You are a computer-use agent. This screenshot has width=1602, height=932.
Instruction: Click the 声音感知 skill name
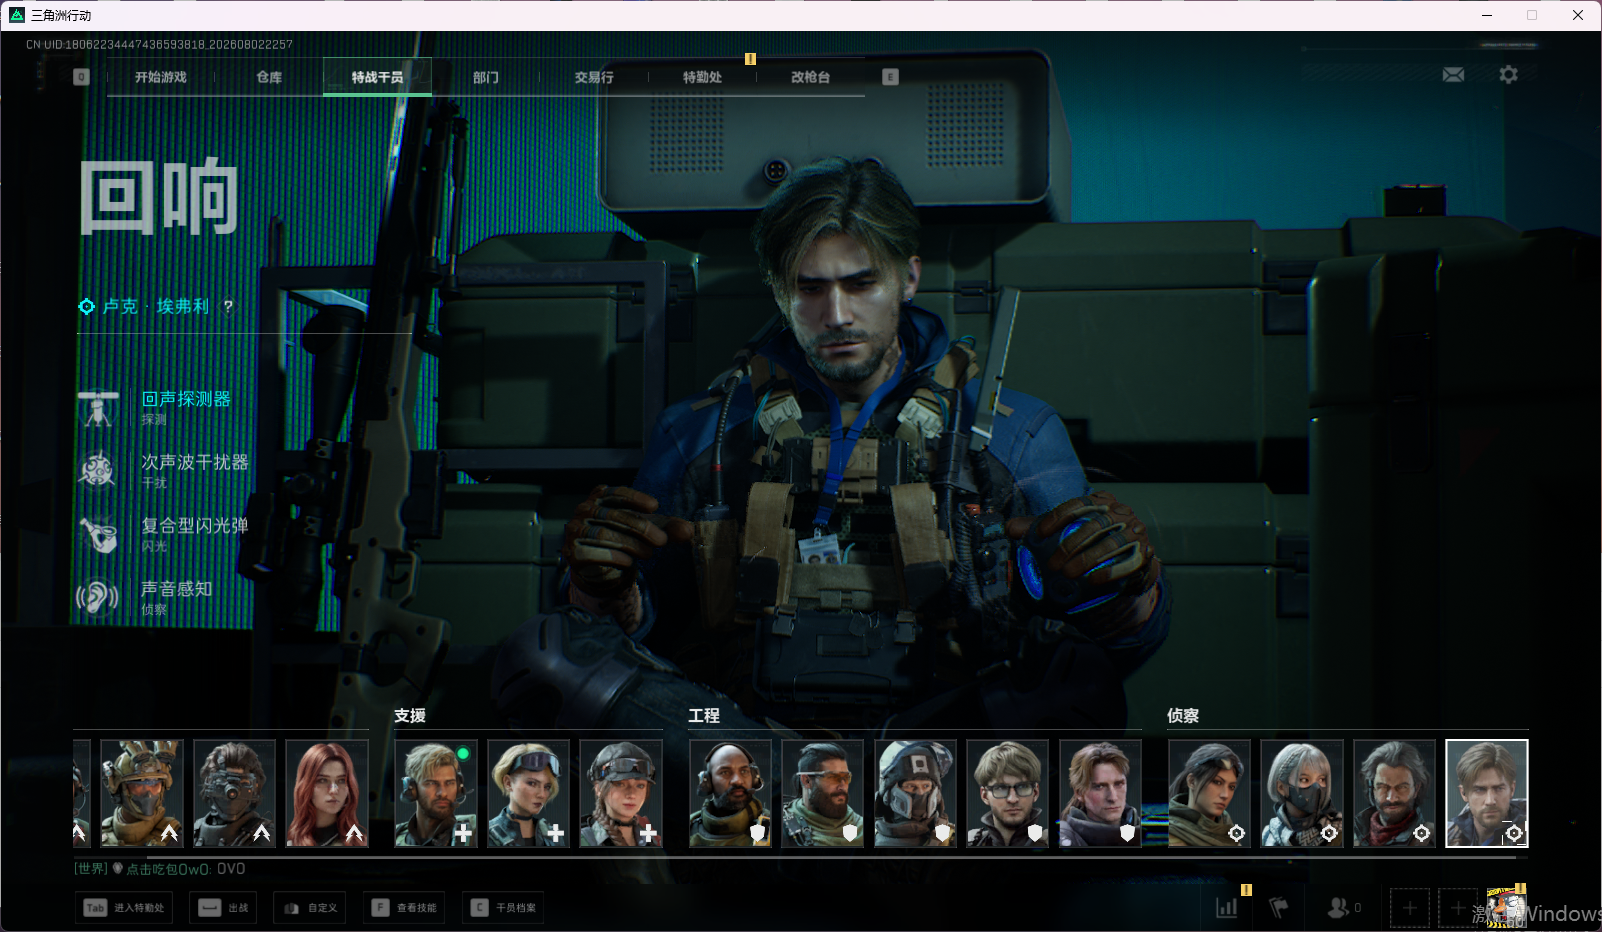(x=177, y=588)
